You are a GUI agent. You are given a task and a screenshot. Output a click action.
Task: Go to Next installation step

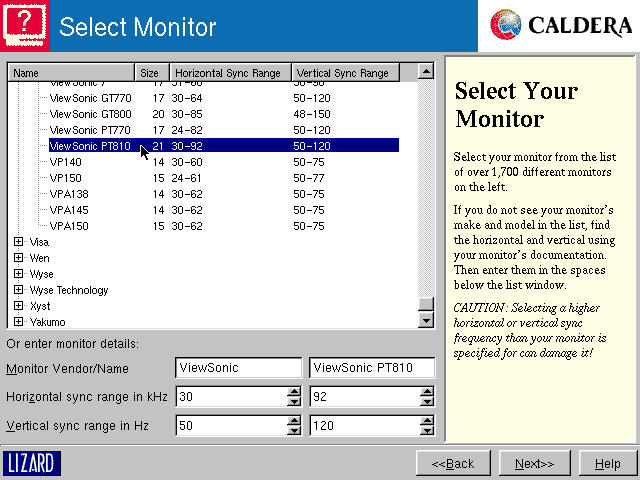pos(534,464)
